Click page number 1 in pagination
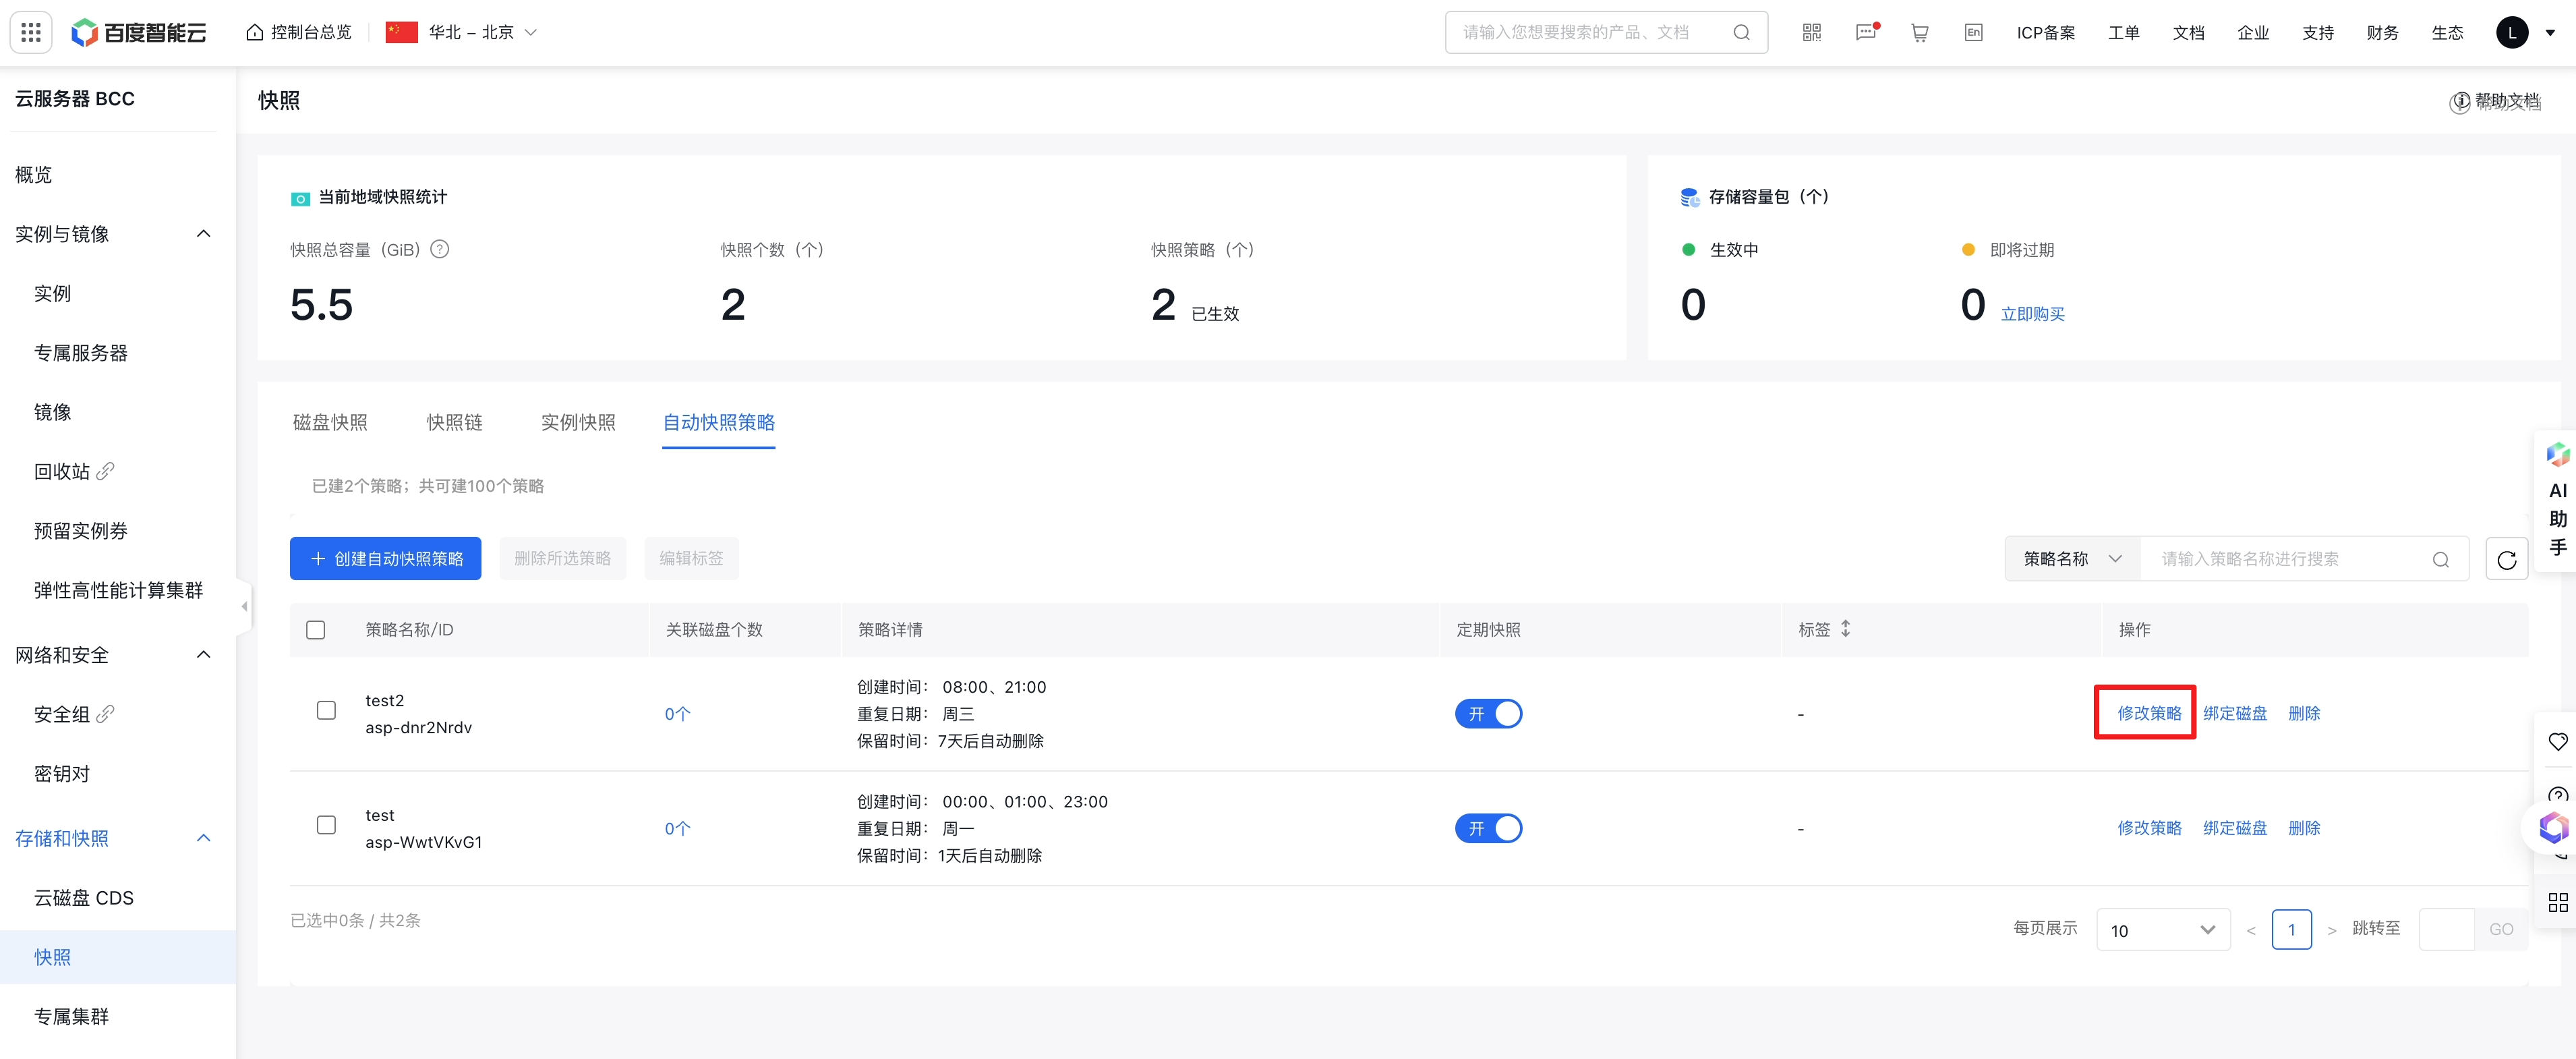This screenshot has height=1059, width=2576. (x=2291, y=930)
